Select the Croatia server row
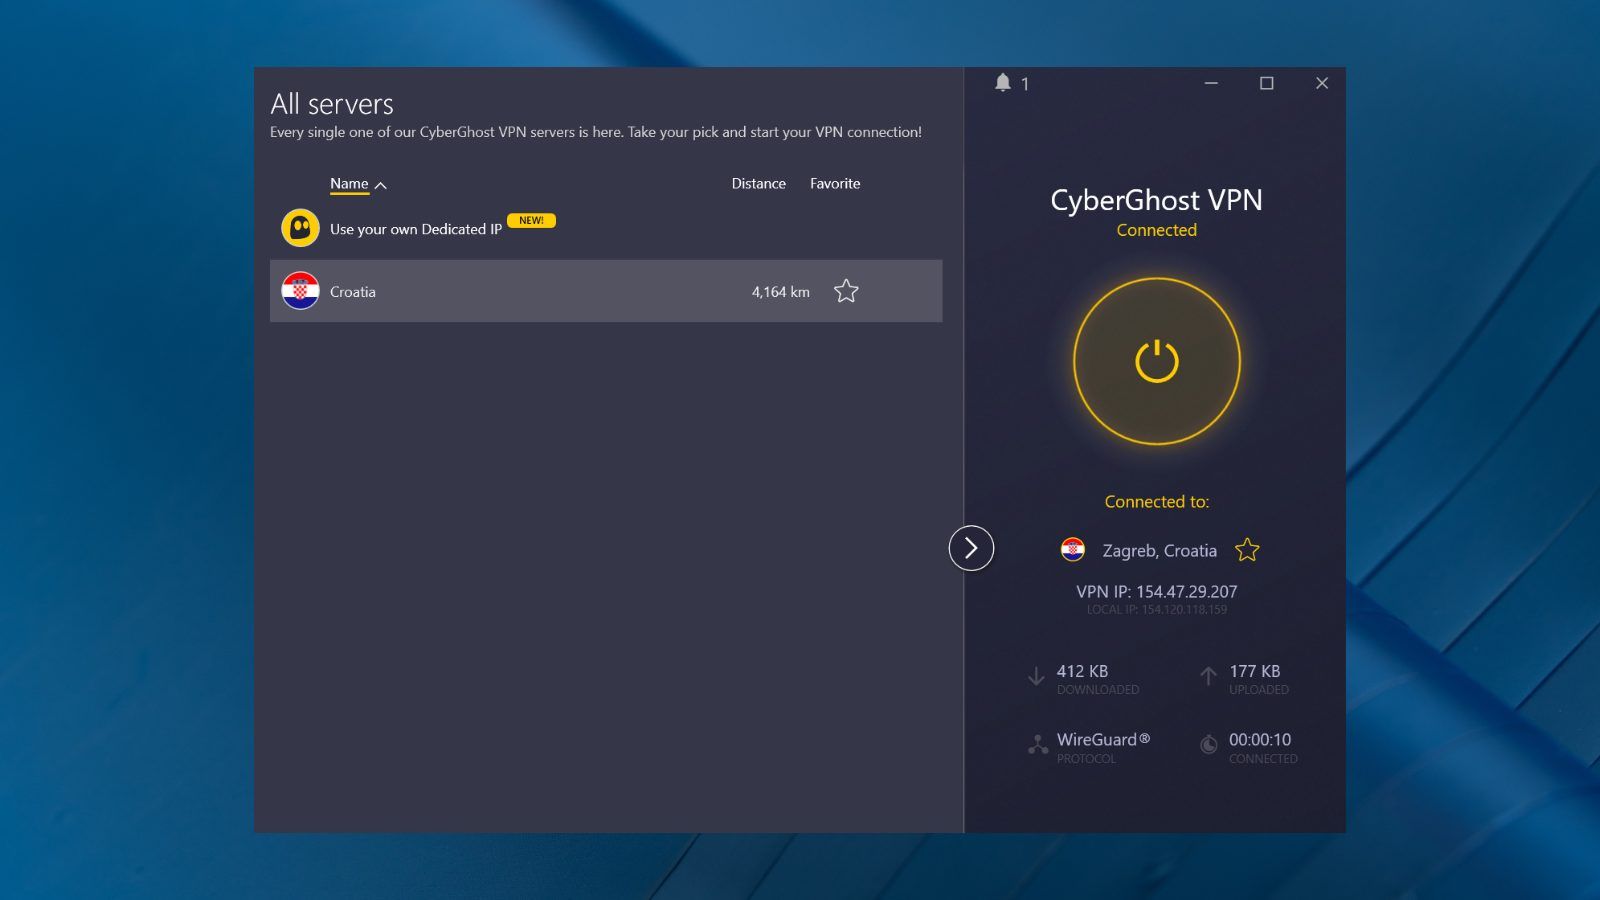The height and width of the screenshot is (900, 1600). 606,291
